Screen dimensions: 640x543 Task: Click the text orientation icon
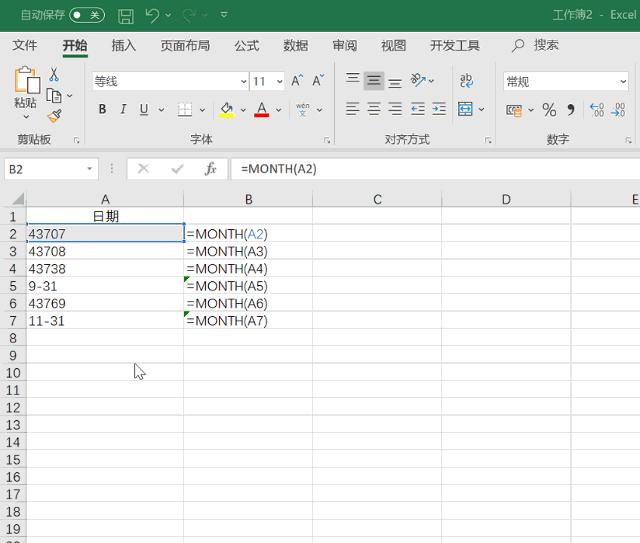418,80
